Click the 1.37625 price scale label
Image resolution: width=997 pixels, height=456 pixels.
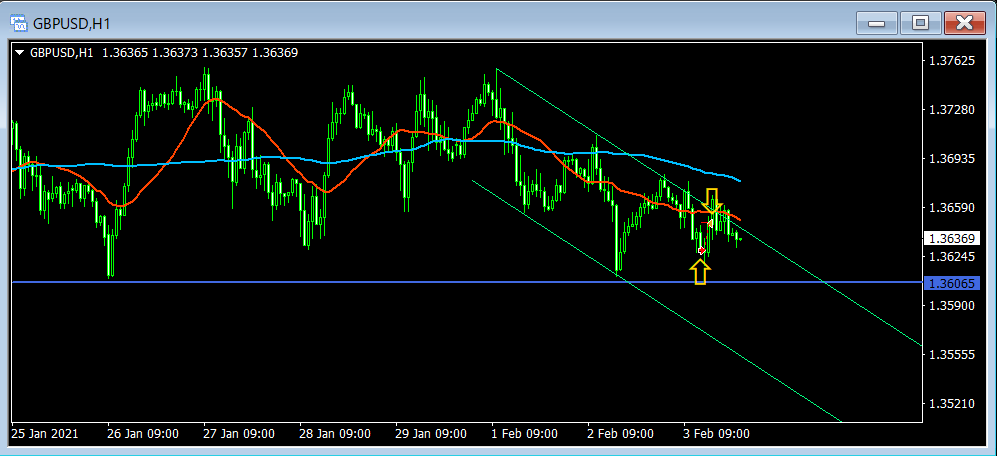coord(952,61)
